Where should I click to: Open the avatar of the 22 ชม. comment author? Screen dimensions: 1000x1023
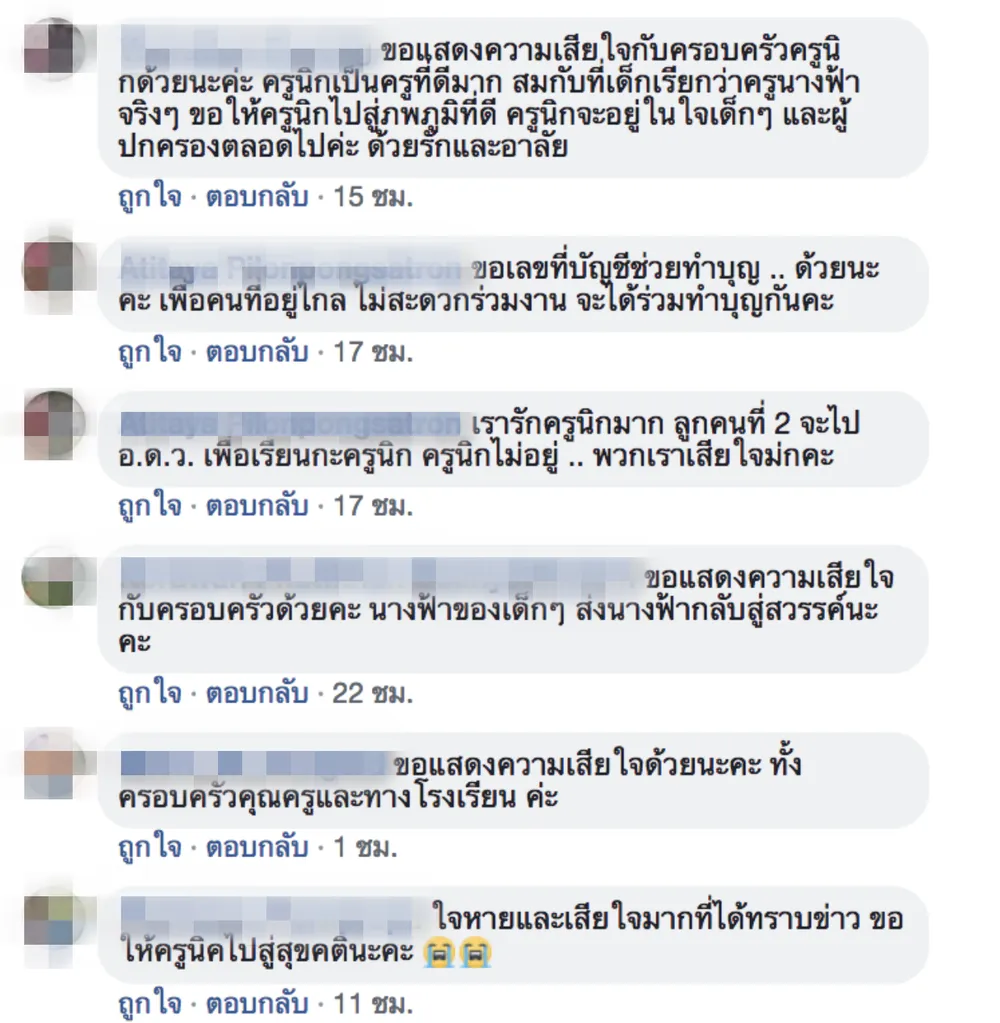[55, 579]
